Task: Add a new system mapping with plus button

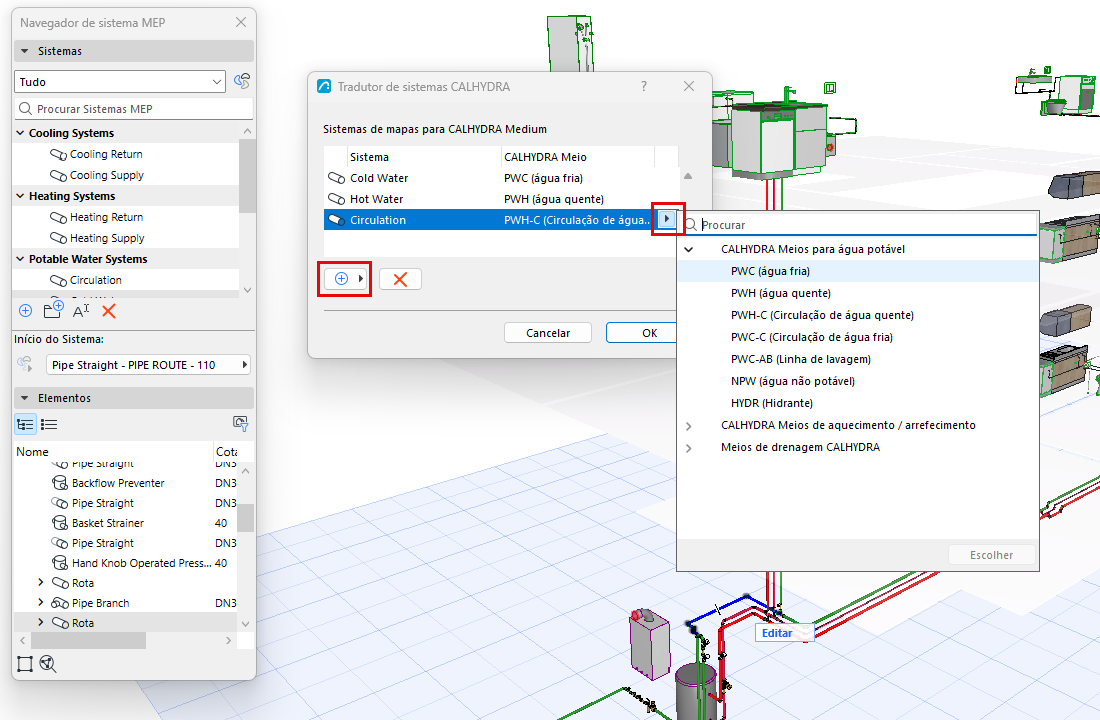Action: [x=344, y=279]
